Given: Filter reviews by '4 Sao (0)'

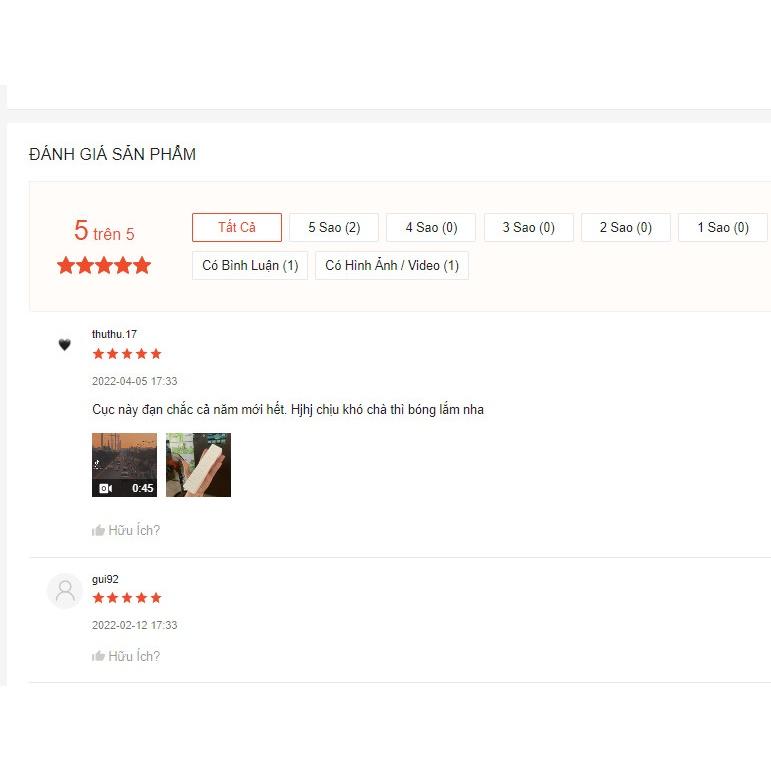Looking at the screenshot, I should tap(431, 227).
